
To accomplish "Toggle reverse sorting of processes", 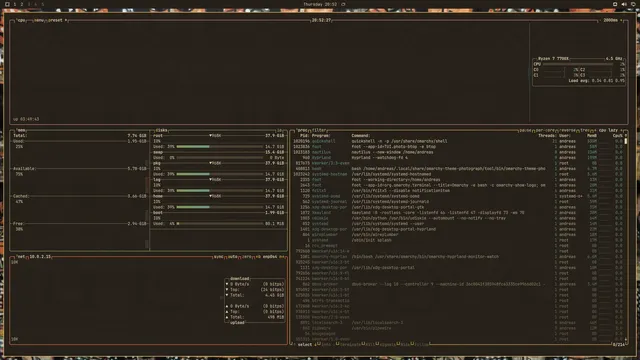I will coord(567,130).
